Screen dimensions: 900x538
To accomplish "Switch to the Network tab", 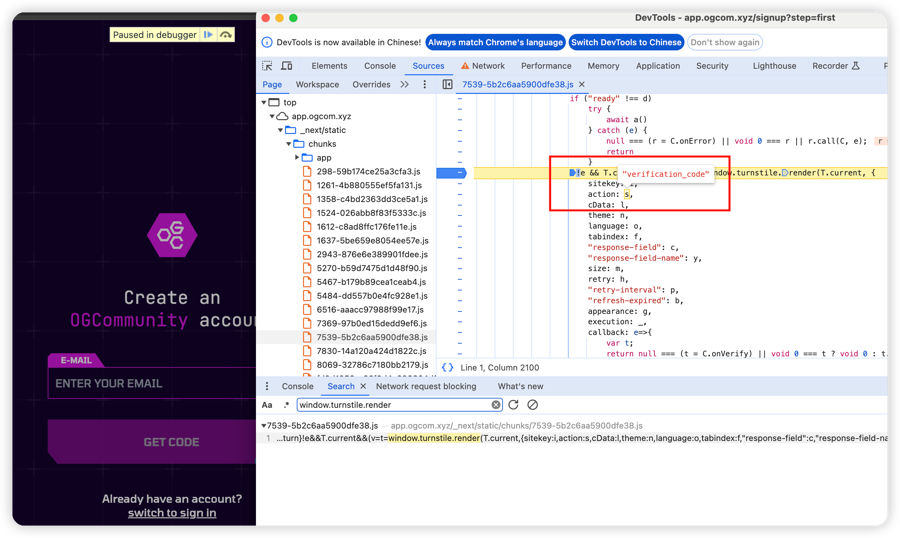I will coord(487,66).
